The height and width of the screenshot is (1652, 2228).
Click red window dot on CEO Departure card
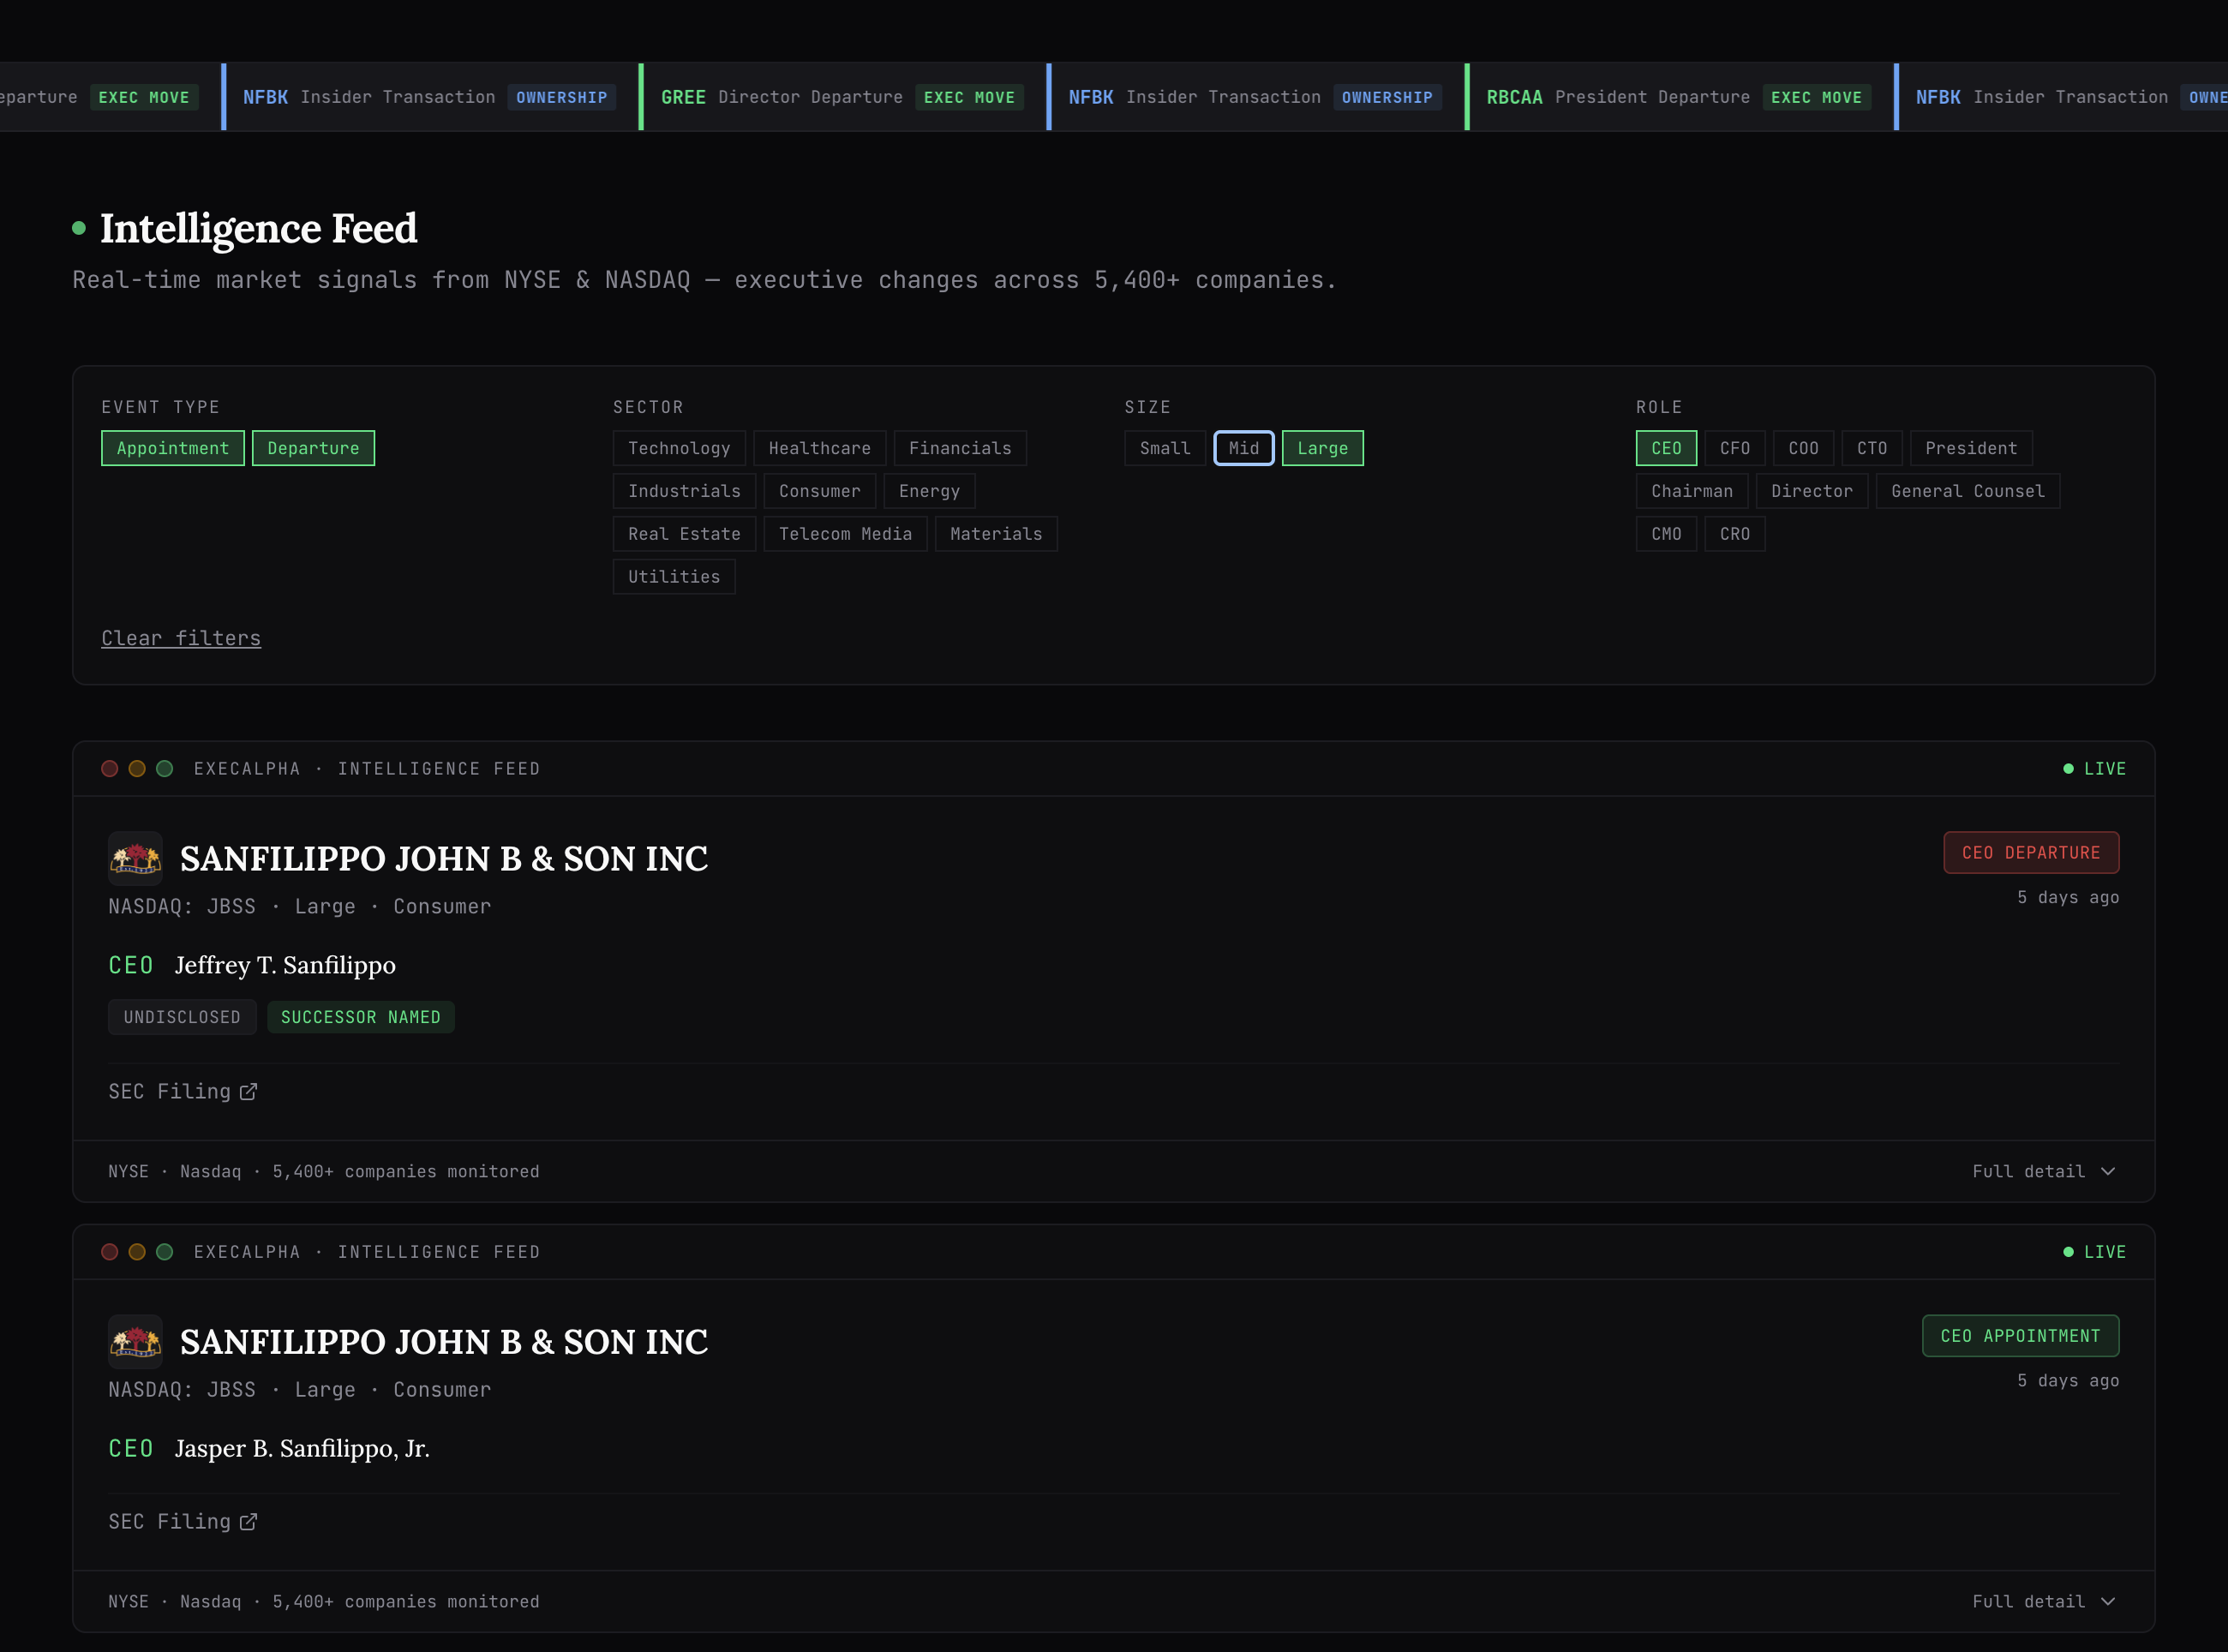pos(110,769)
